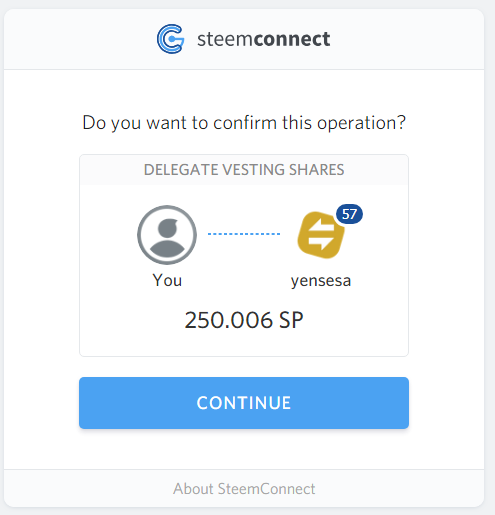
Task: Click the 'operation?' word in confirmation question
Action: point(361,123)
